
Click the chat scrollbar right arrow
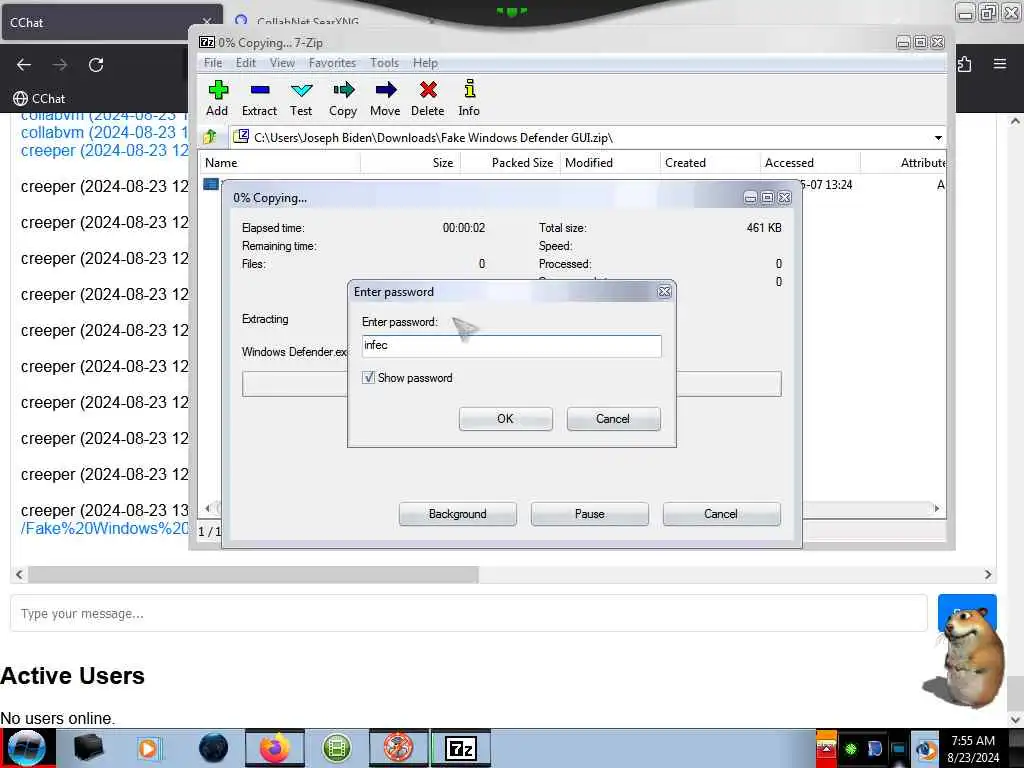coord(987,575)
